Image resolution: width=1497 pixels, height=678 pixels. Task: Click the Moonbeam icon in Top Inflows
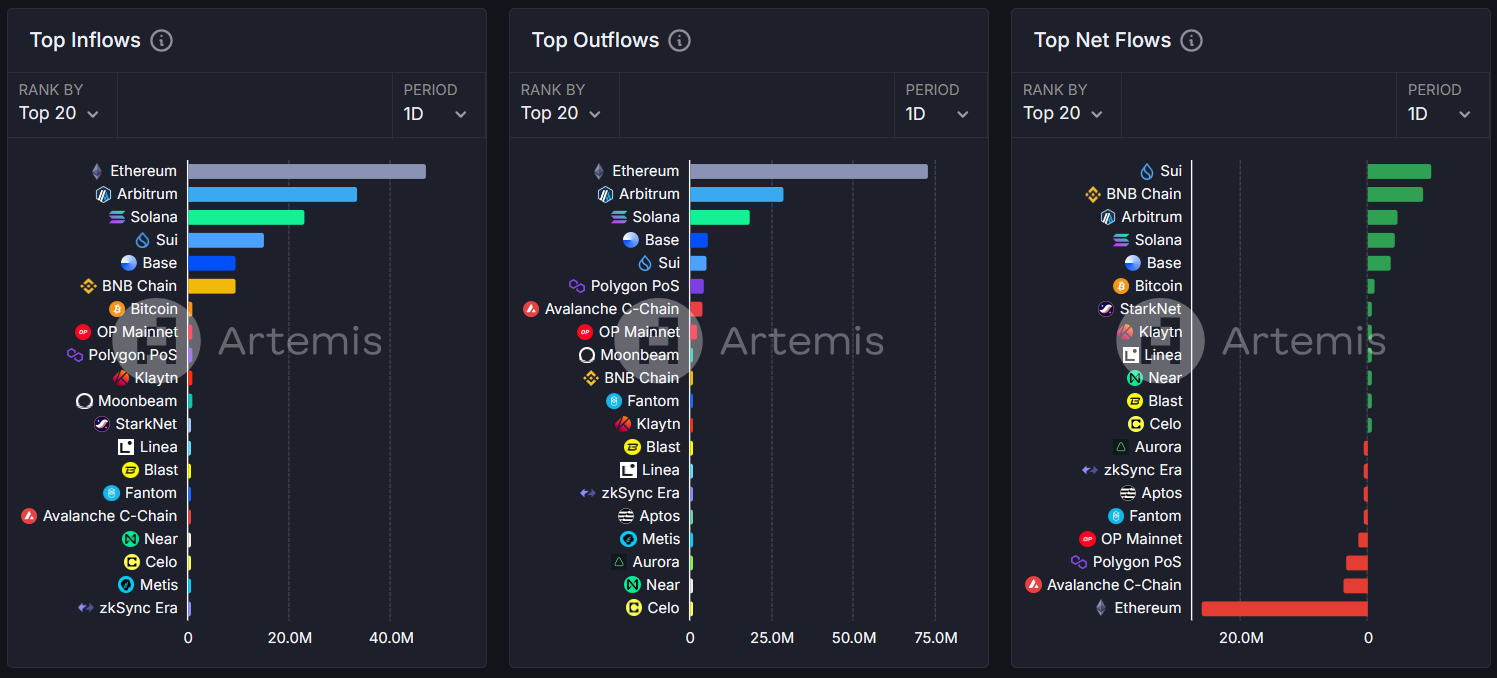[85, 401]
